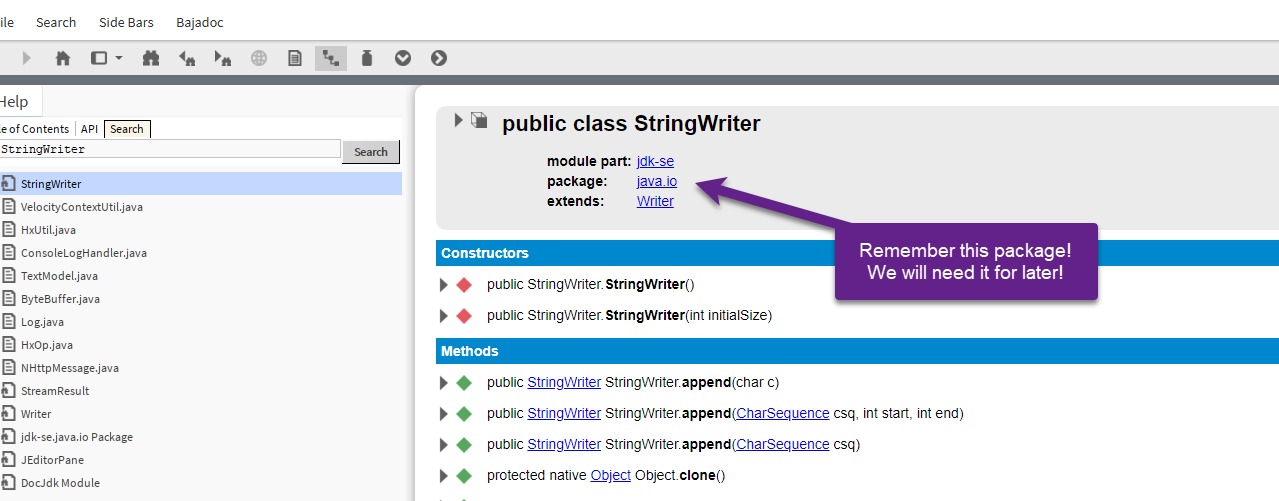Toggle the highlighted tree hierarchy toolbar icon
The image size is (1279, 501).
[x=331, y=58]
